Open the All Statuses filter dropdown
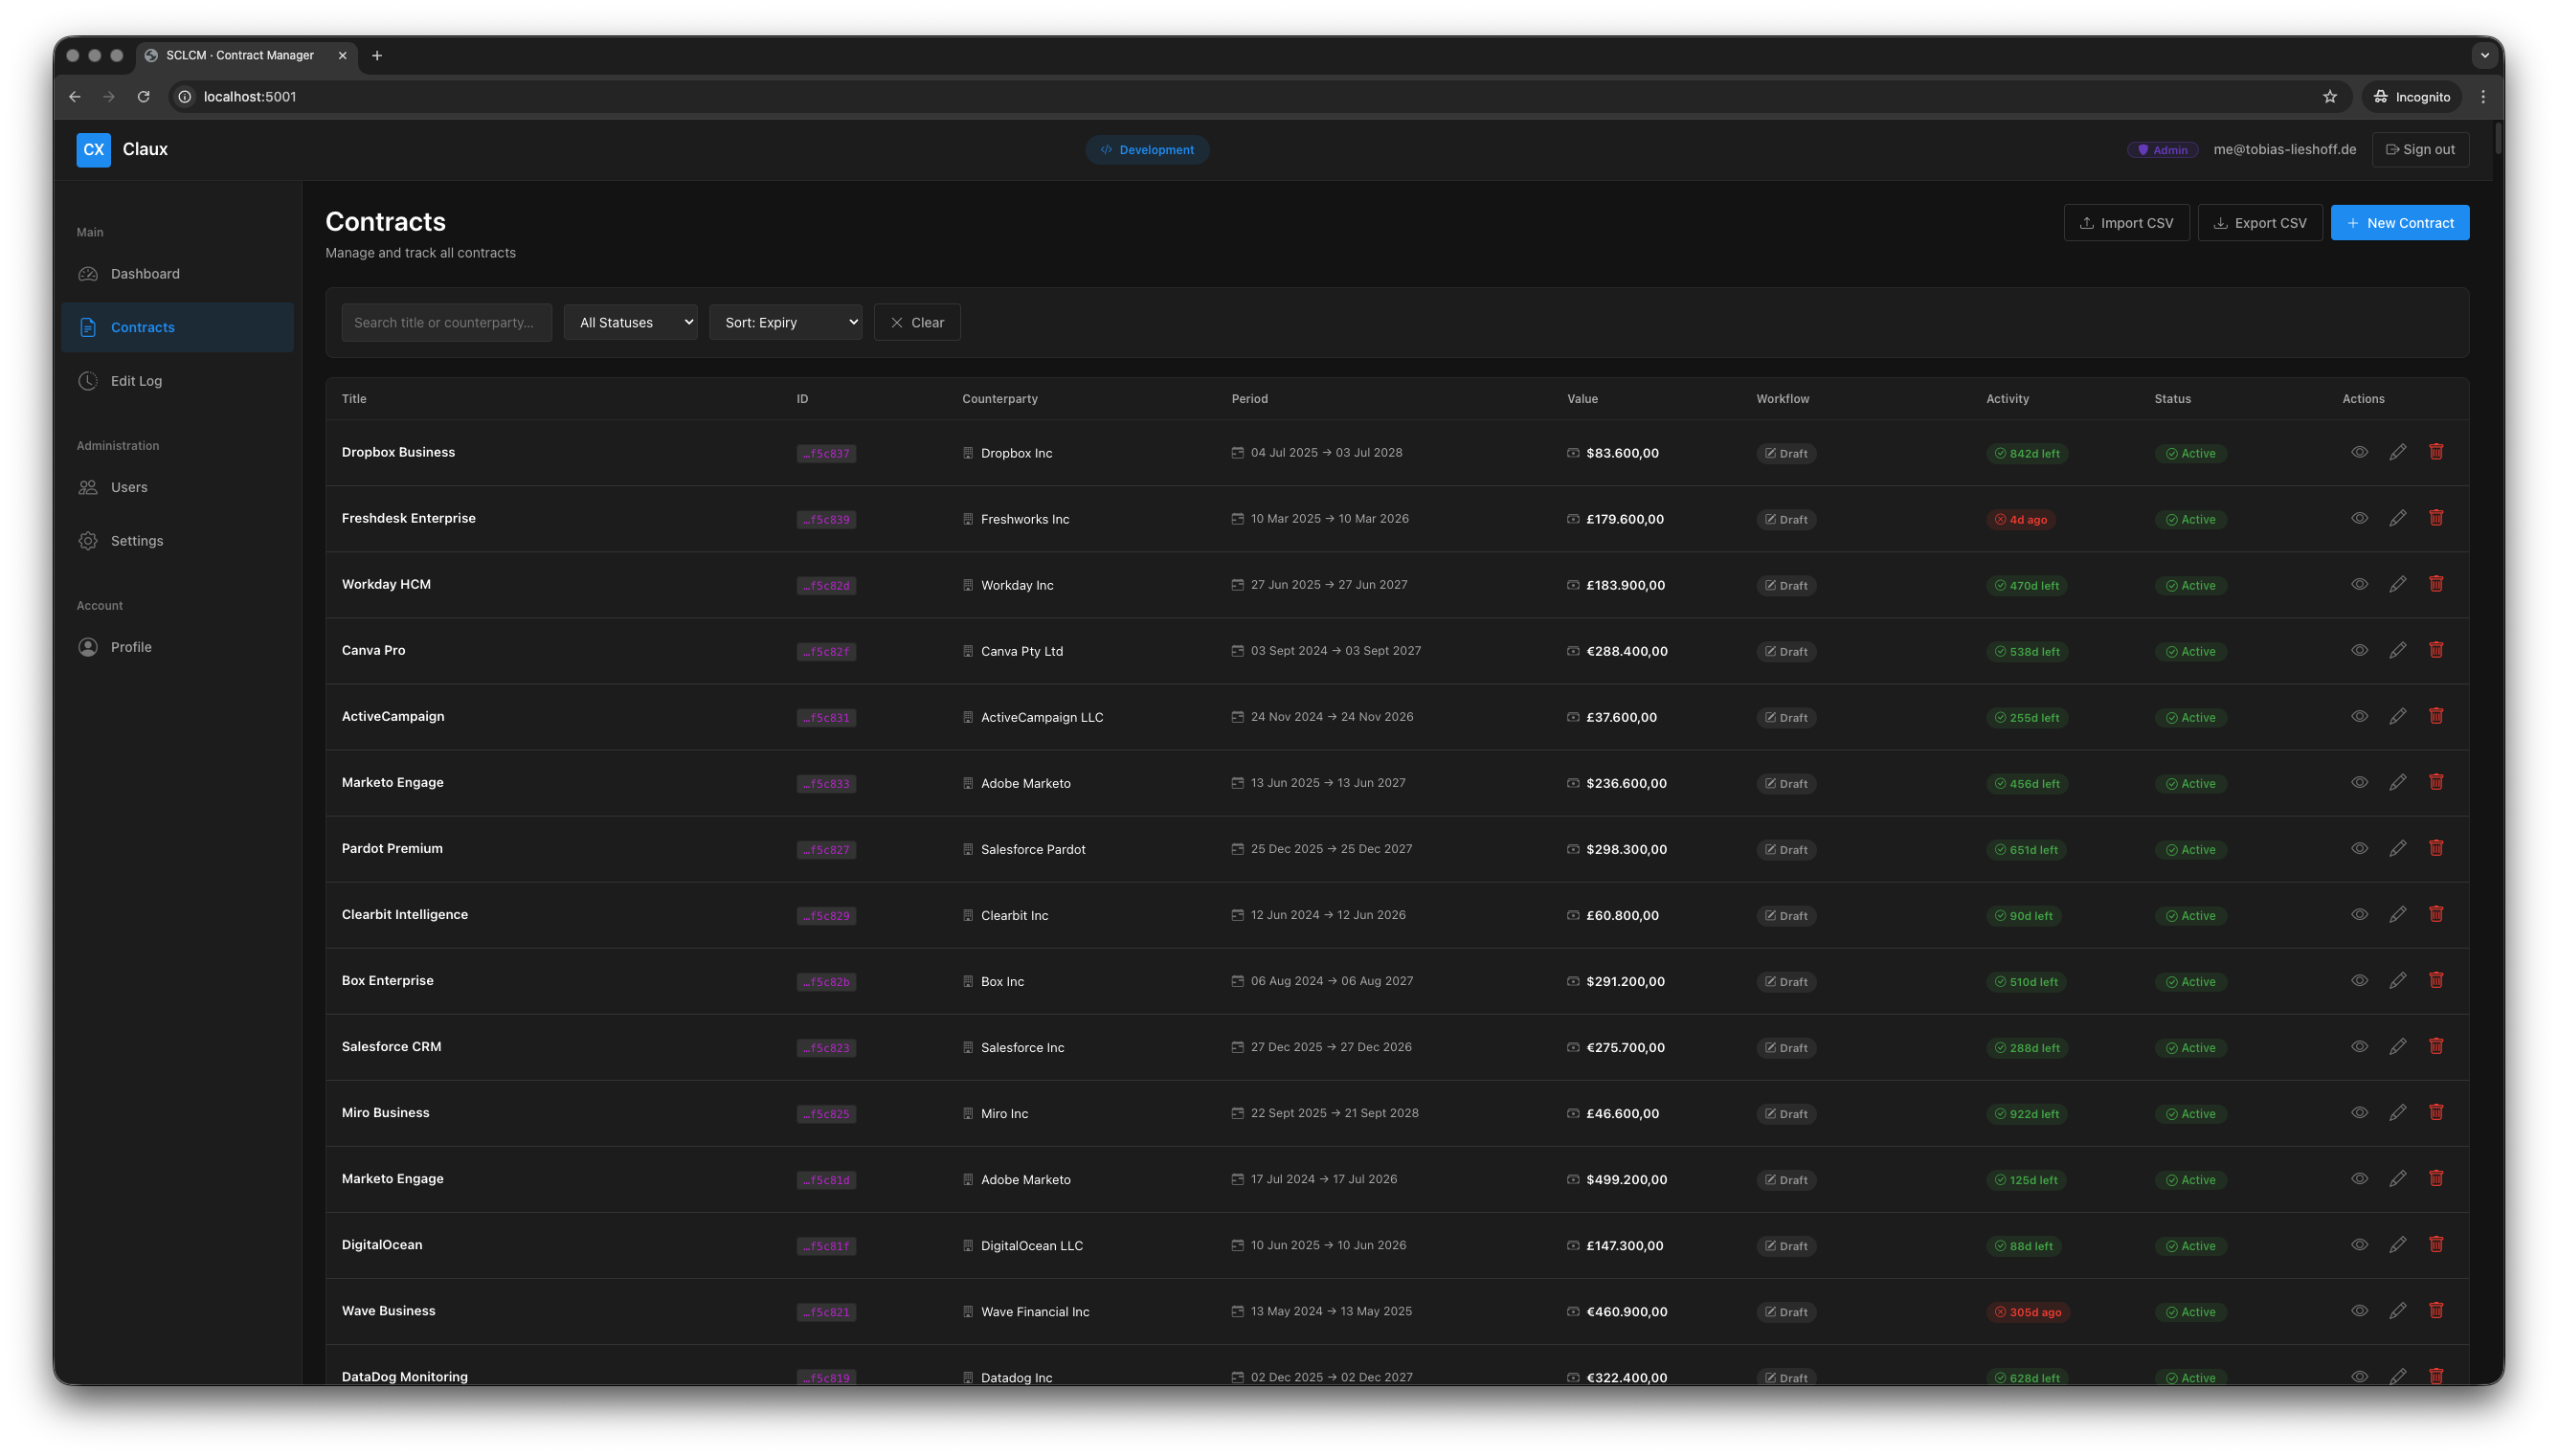 click(x=630, y=322)
